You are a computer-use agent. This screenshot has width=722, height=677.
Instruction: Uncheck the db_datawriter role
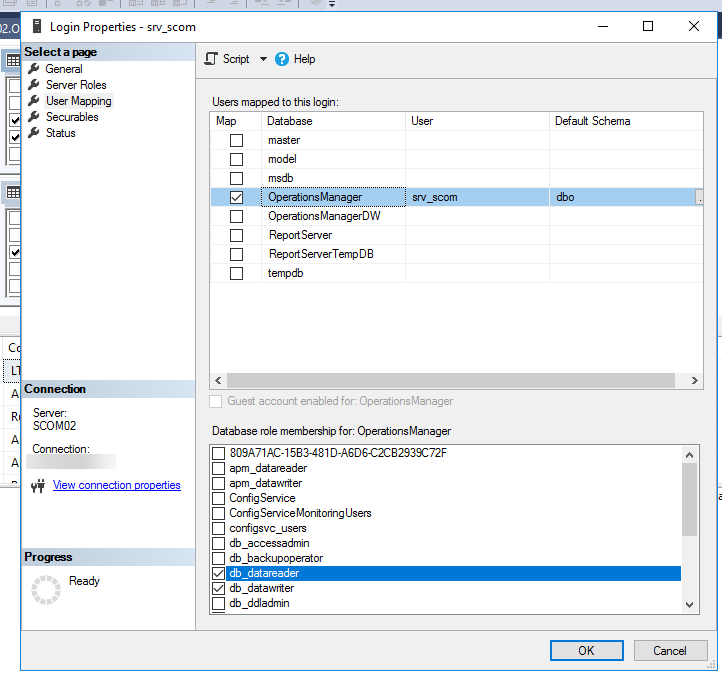pos(218,588)
